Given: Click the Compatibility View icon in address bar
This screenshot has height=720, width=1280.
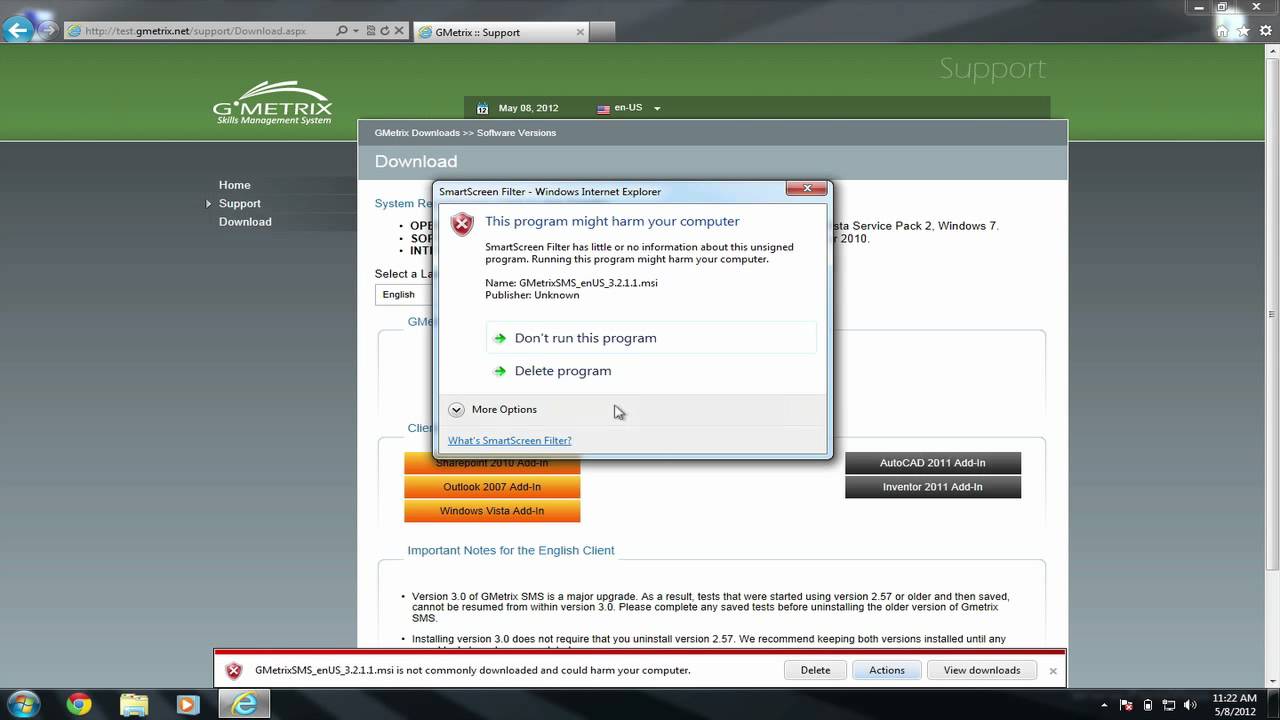Looking at the screenshot, I should 370,31.
